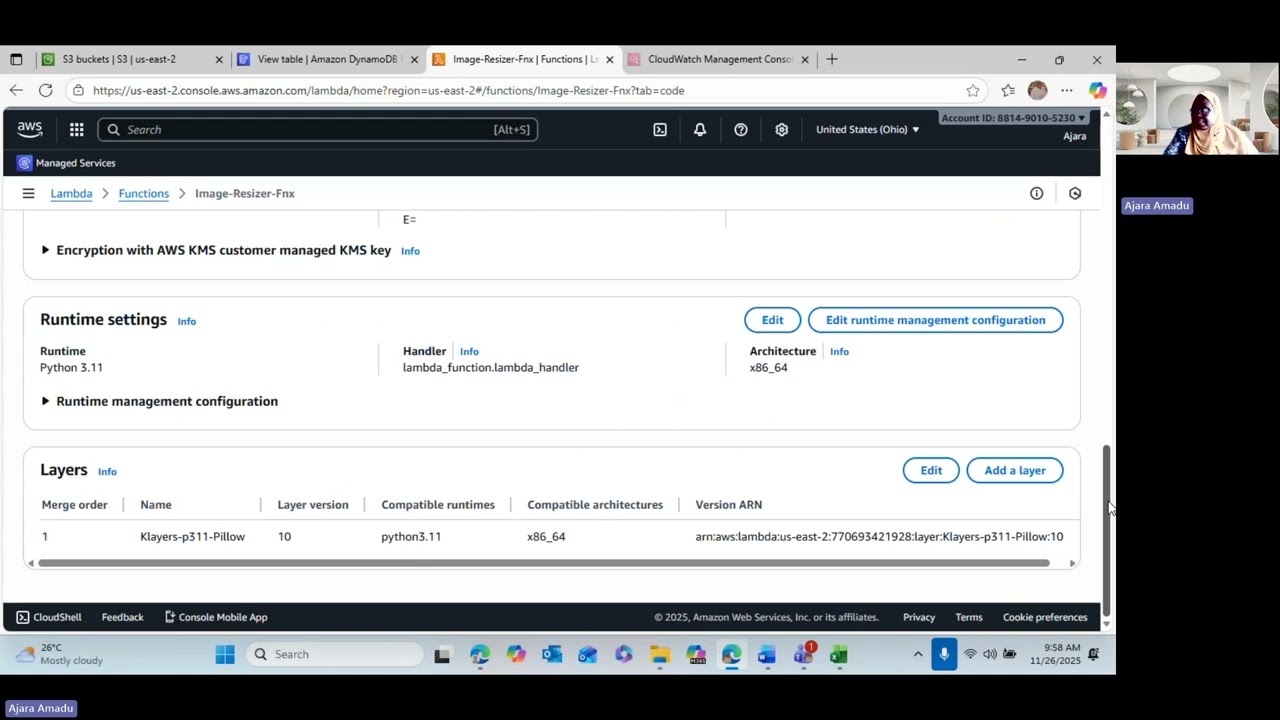Open the Account ID dropdown
The image size is (1280, 720).
pos(1013,118)
